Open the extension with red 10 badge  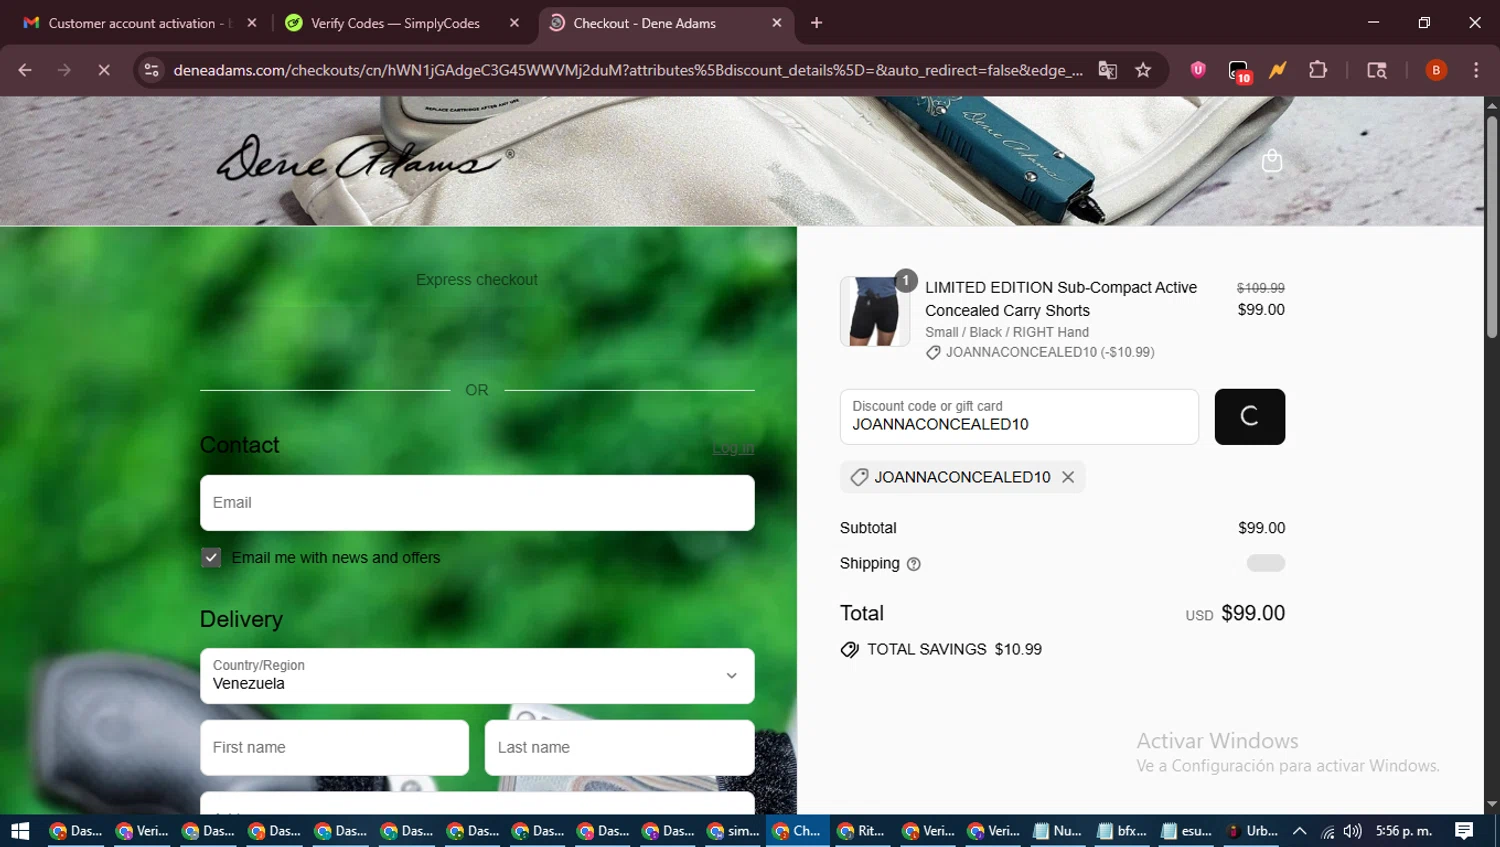tap(1239, 71)
